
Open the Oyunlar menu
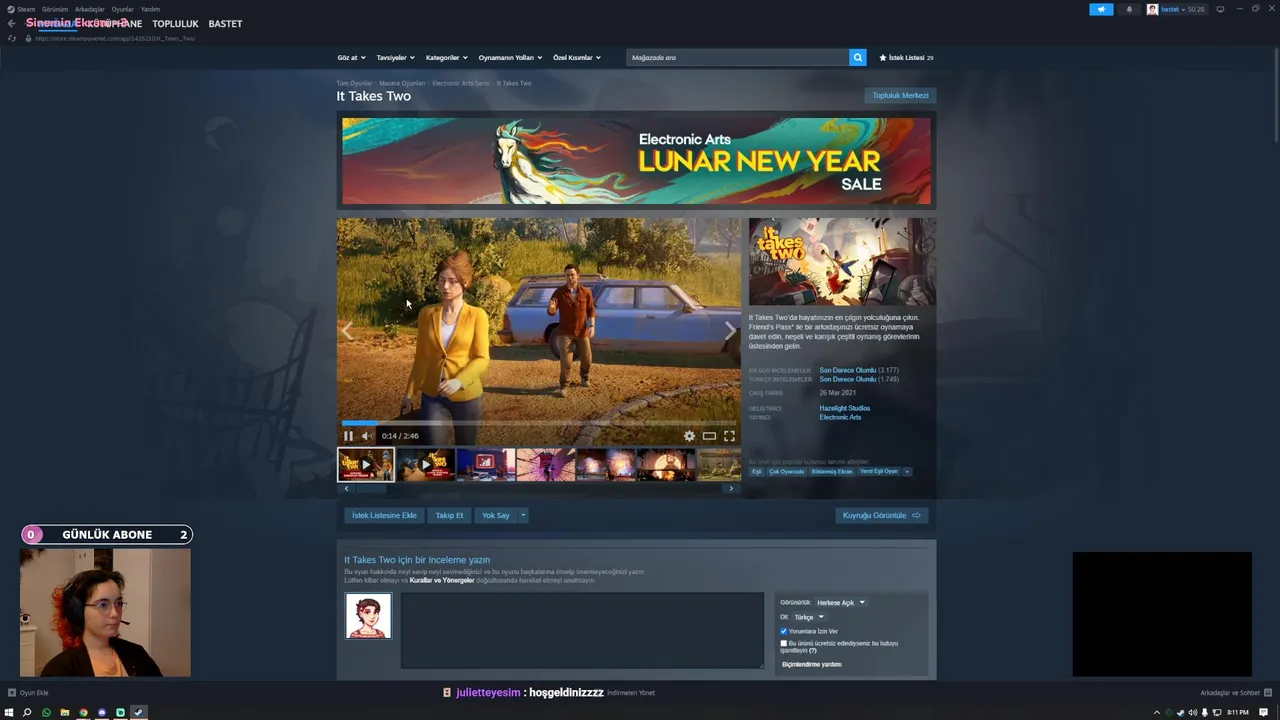pyautogui.click(x=123, y=9)
